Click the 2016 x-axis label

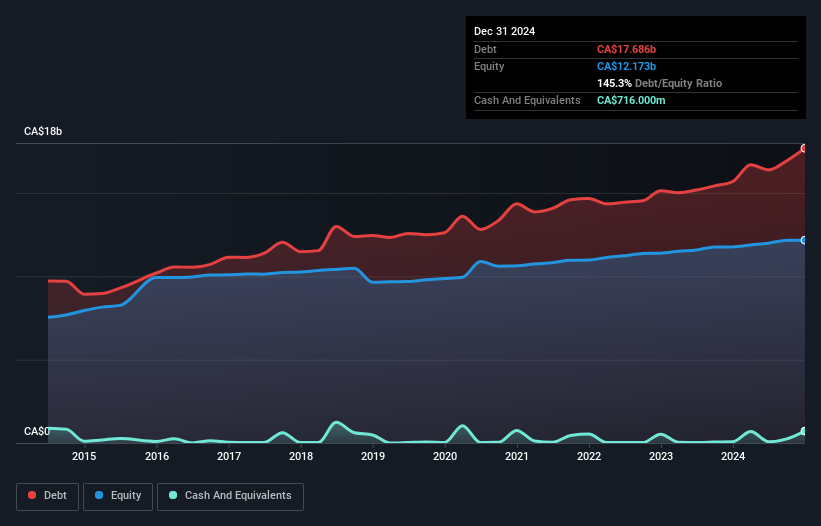coord(157,456)
